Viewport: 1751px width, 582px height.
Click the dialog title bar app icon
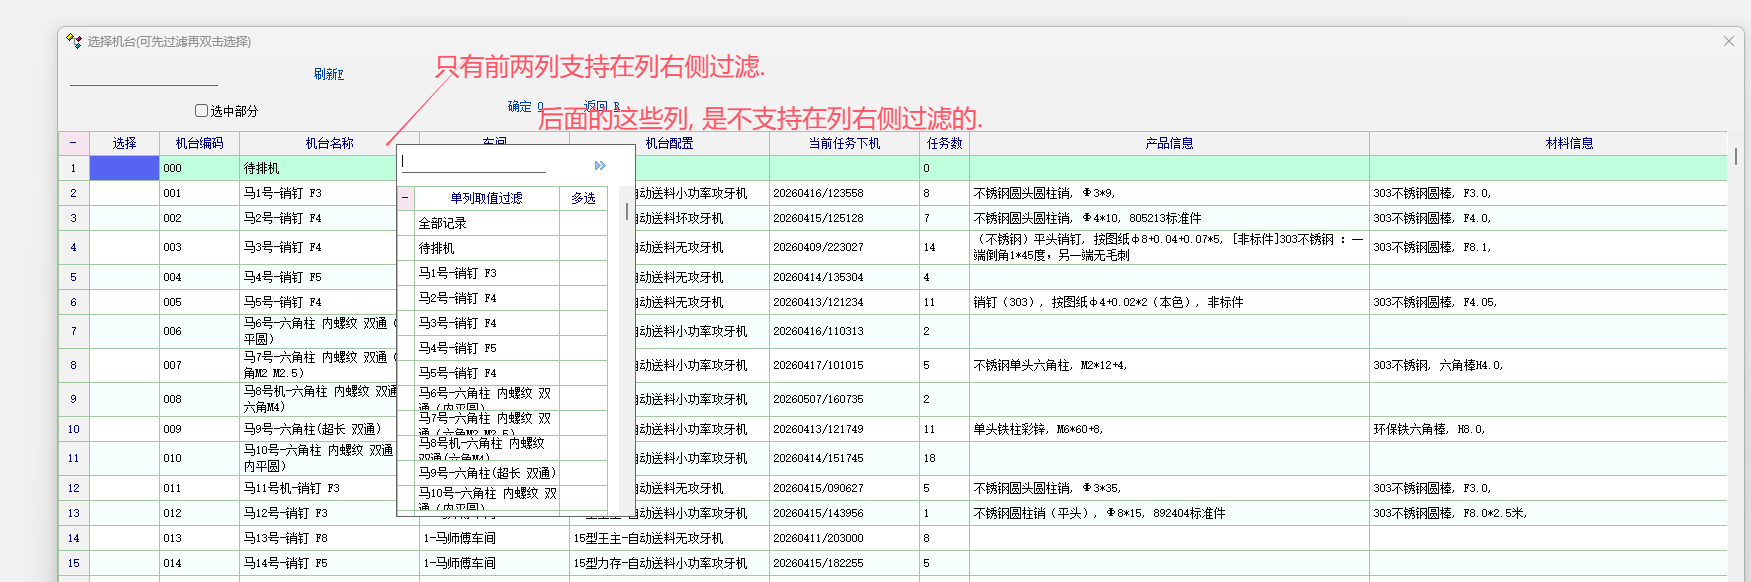74,41
